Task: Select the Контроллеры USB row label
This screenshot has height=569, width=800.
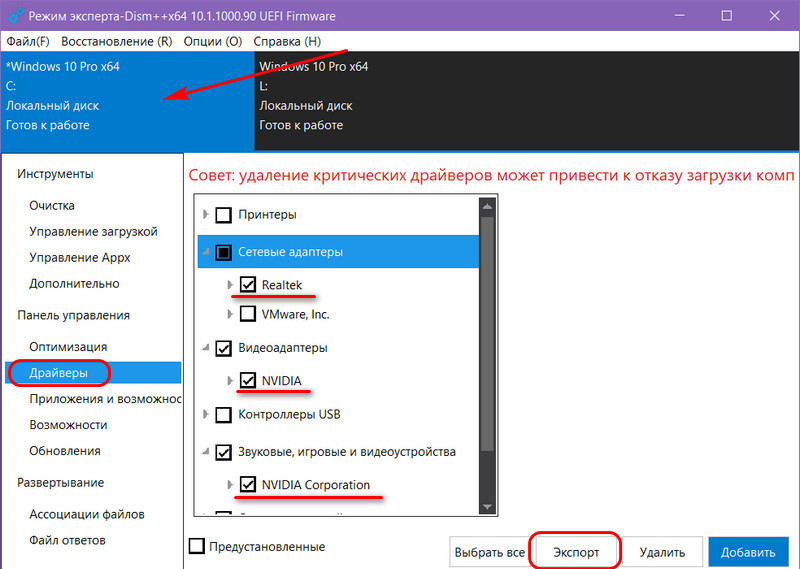Action: [x=289, y=414]
